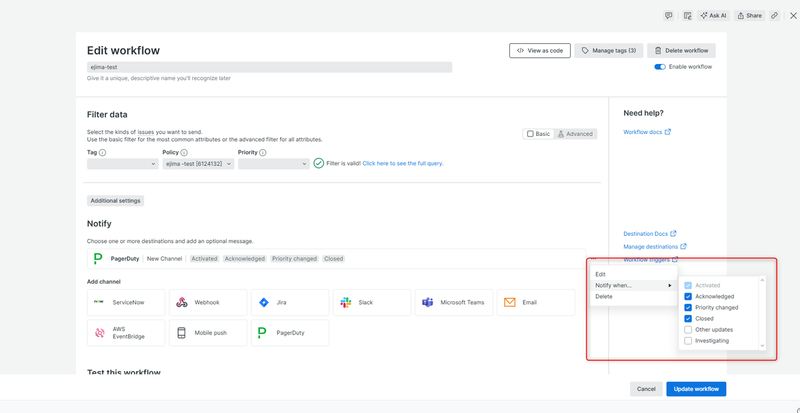Uncheck the Priority changed checkbox
Screen dimensions: 800x413
click(688, 308)
